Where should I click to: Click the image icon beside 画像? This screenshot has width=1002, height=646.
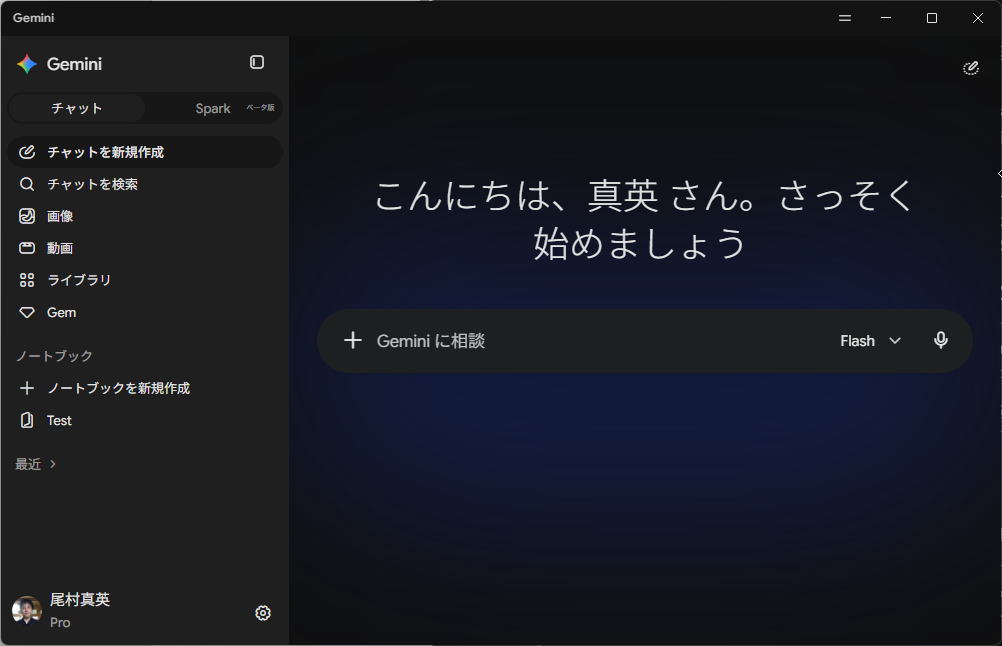(27, 216)
